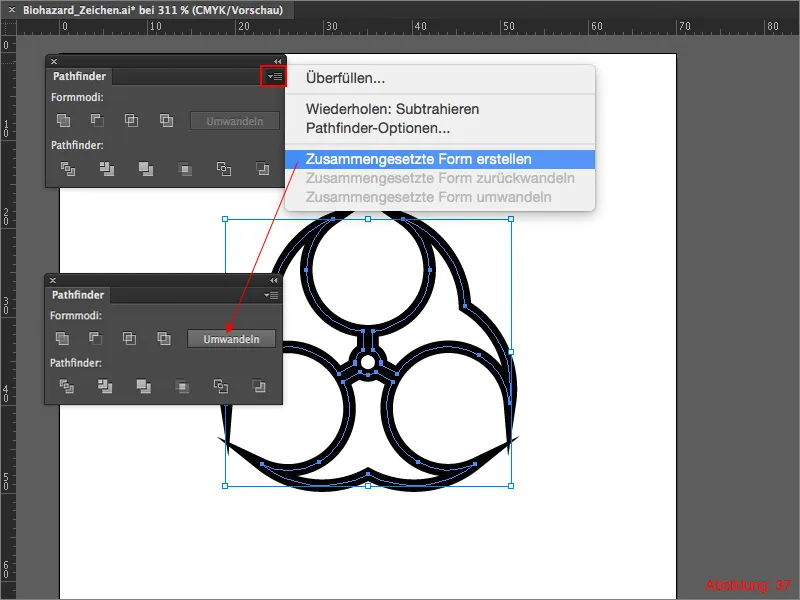Viewport: 800px width, 600px height.
Task: Choose Pathfinder-Optionen... menu entry
Action: coord(440,128)
